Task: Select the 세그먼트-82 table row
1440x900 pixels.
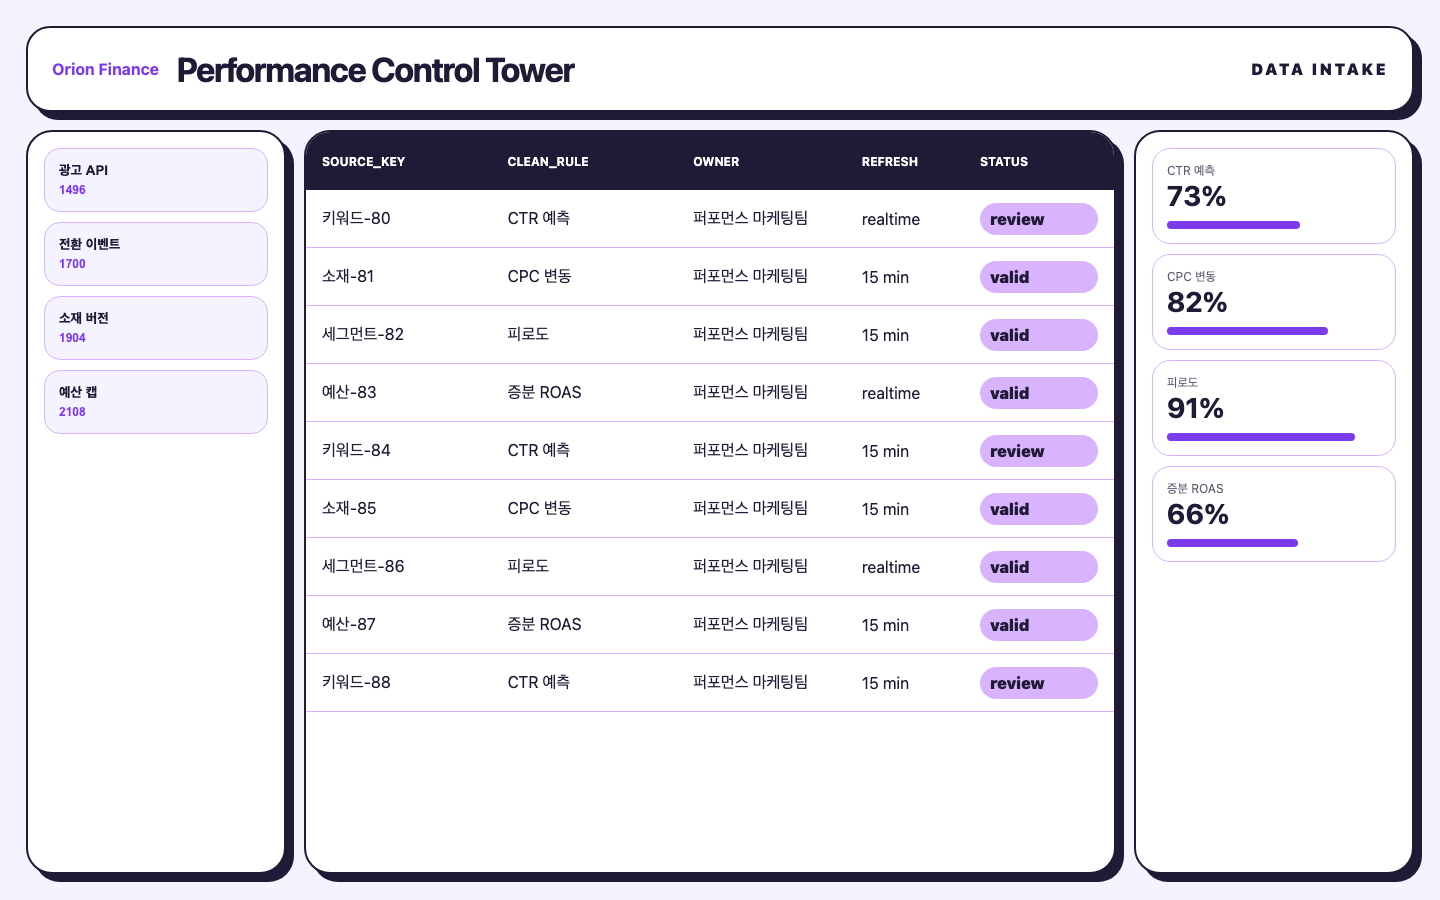Action: (710, 335)
